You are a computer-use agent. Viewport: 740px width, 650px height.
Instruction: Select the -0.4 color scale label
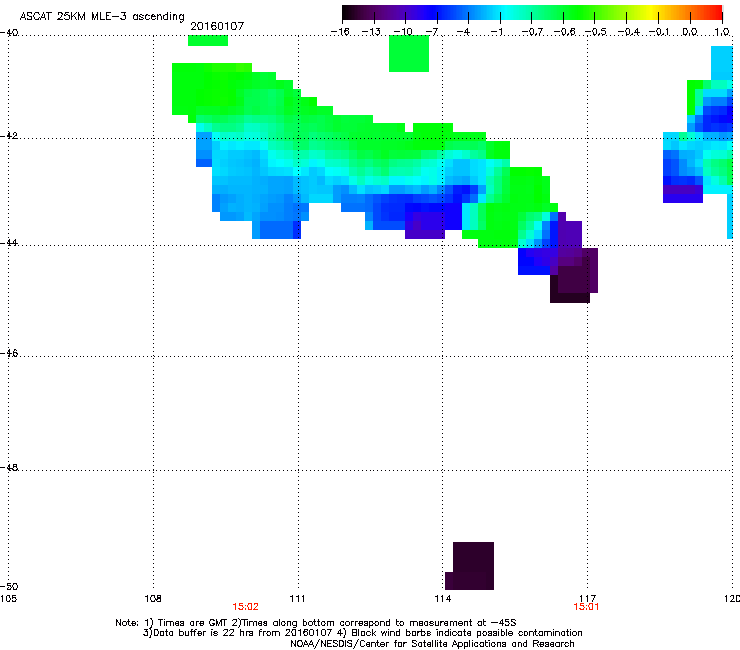click(629, 32)
